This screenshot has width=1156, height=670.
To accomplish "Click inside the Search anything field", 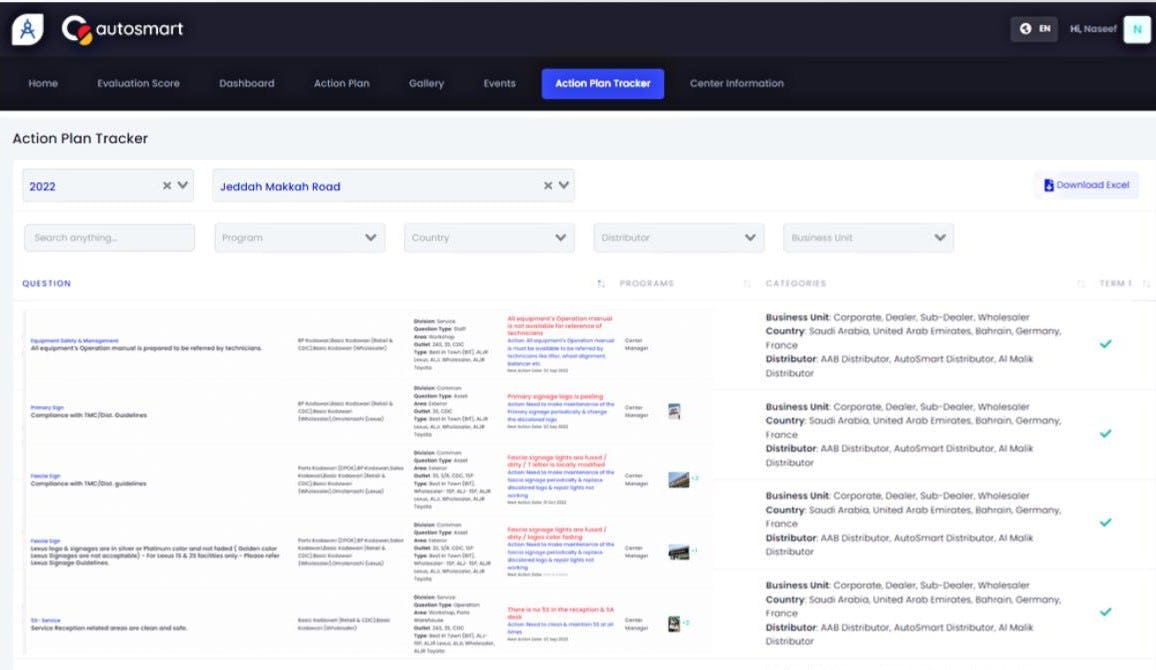I will (x=108, y=237).
